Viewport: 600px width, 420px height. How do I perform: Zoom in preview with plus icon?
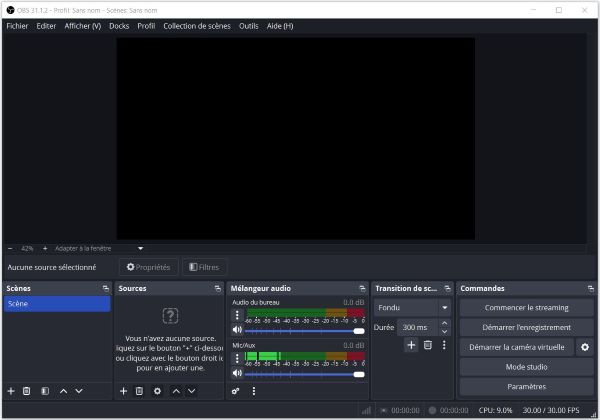45,249
